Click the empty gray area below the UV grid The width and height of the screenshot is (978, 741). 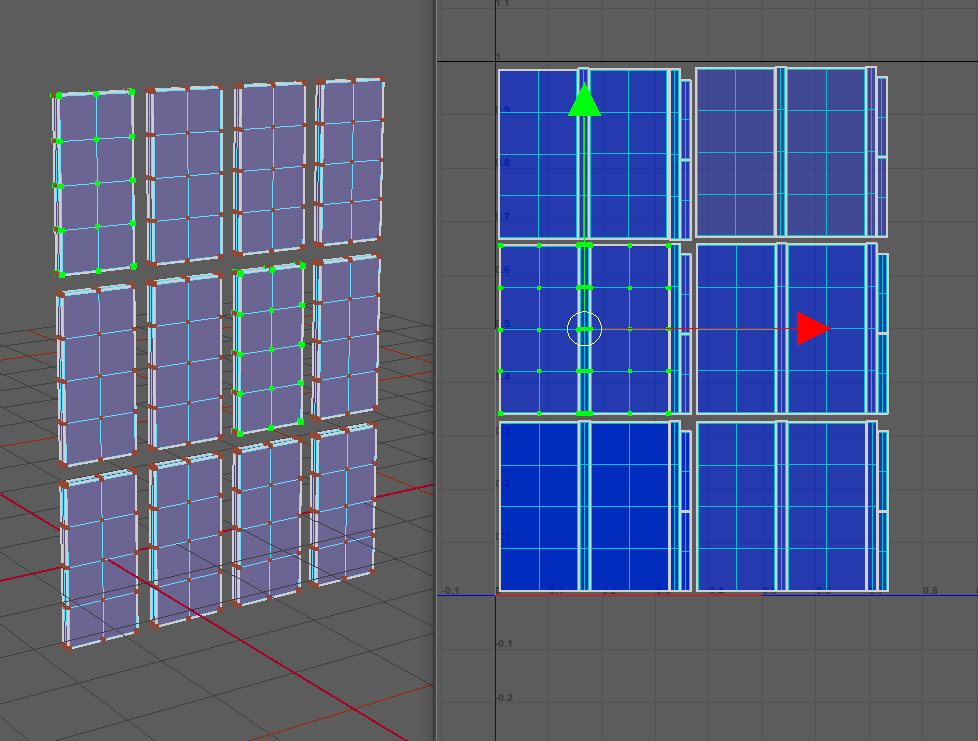pyautogui.click(x=700, y=670)
